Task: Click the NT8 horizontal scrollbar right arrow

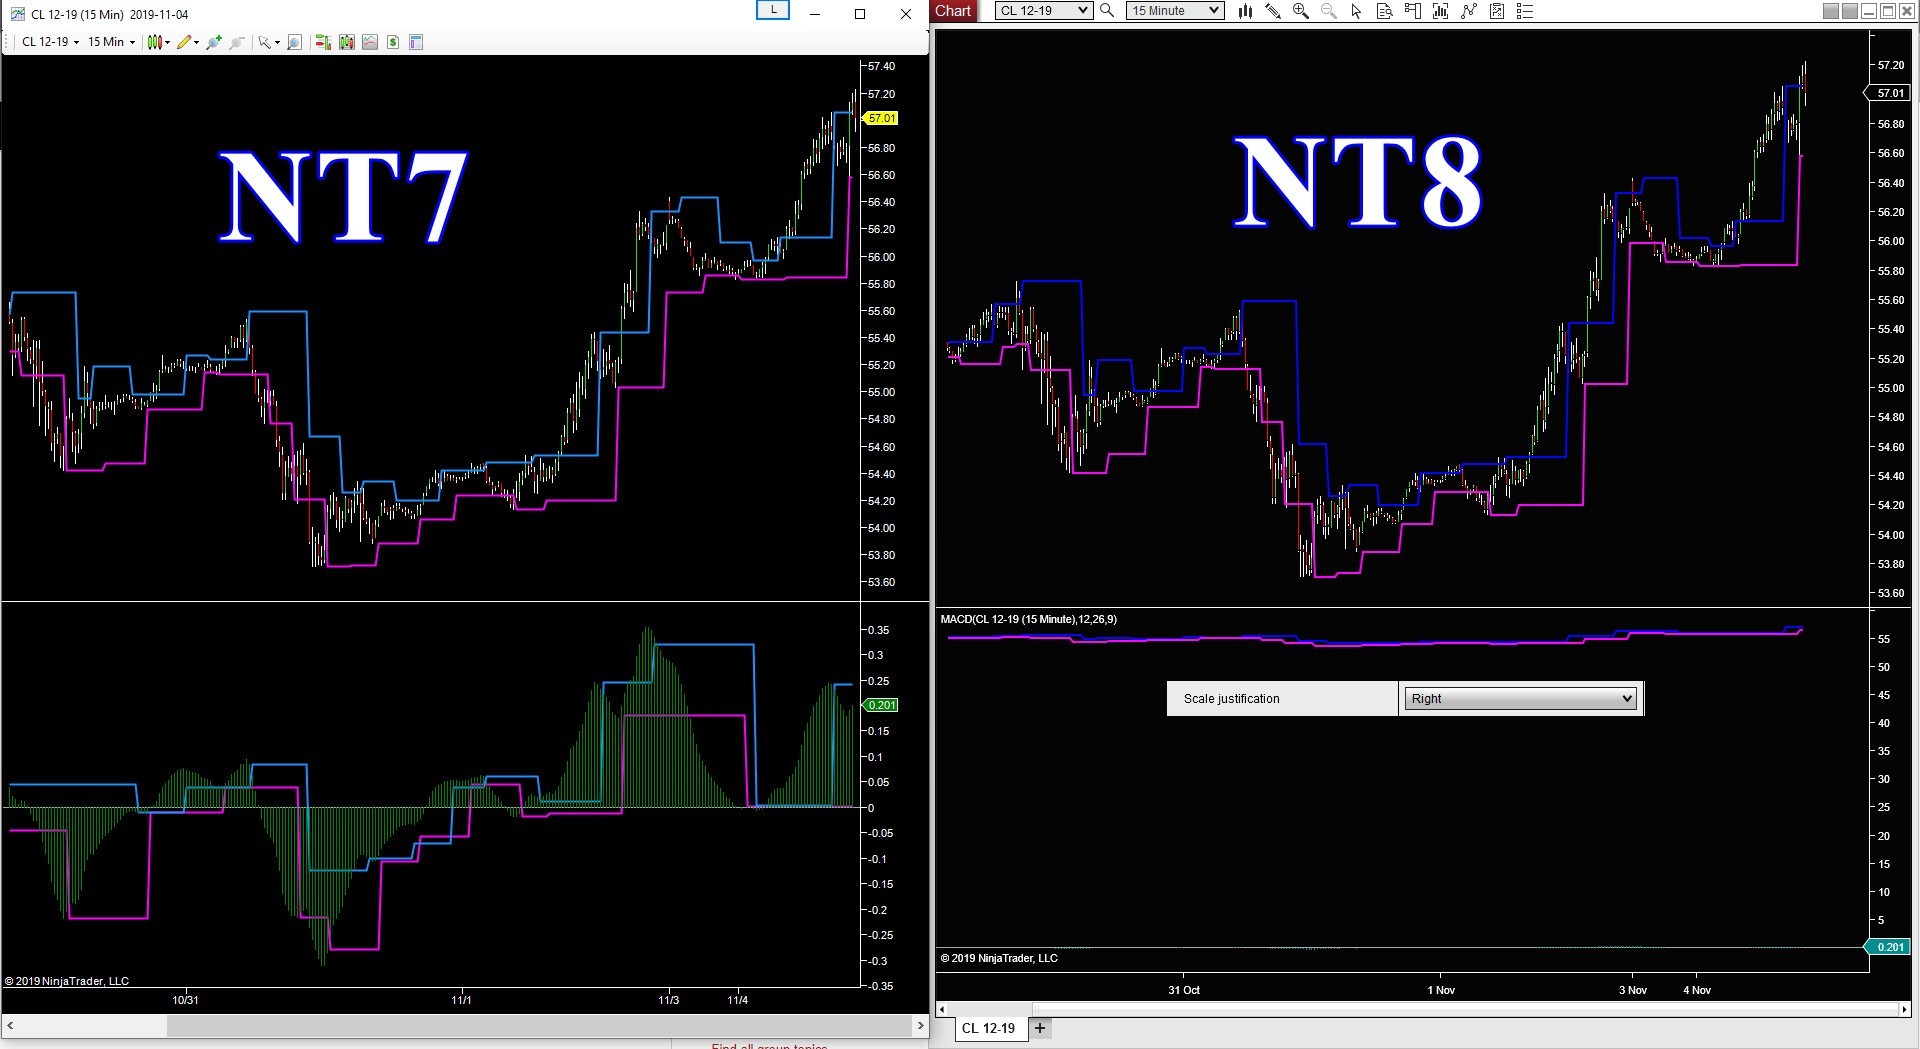Action: pyautogui.click(x=1904, y=1010)
